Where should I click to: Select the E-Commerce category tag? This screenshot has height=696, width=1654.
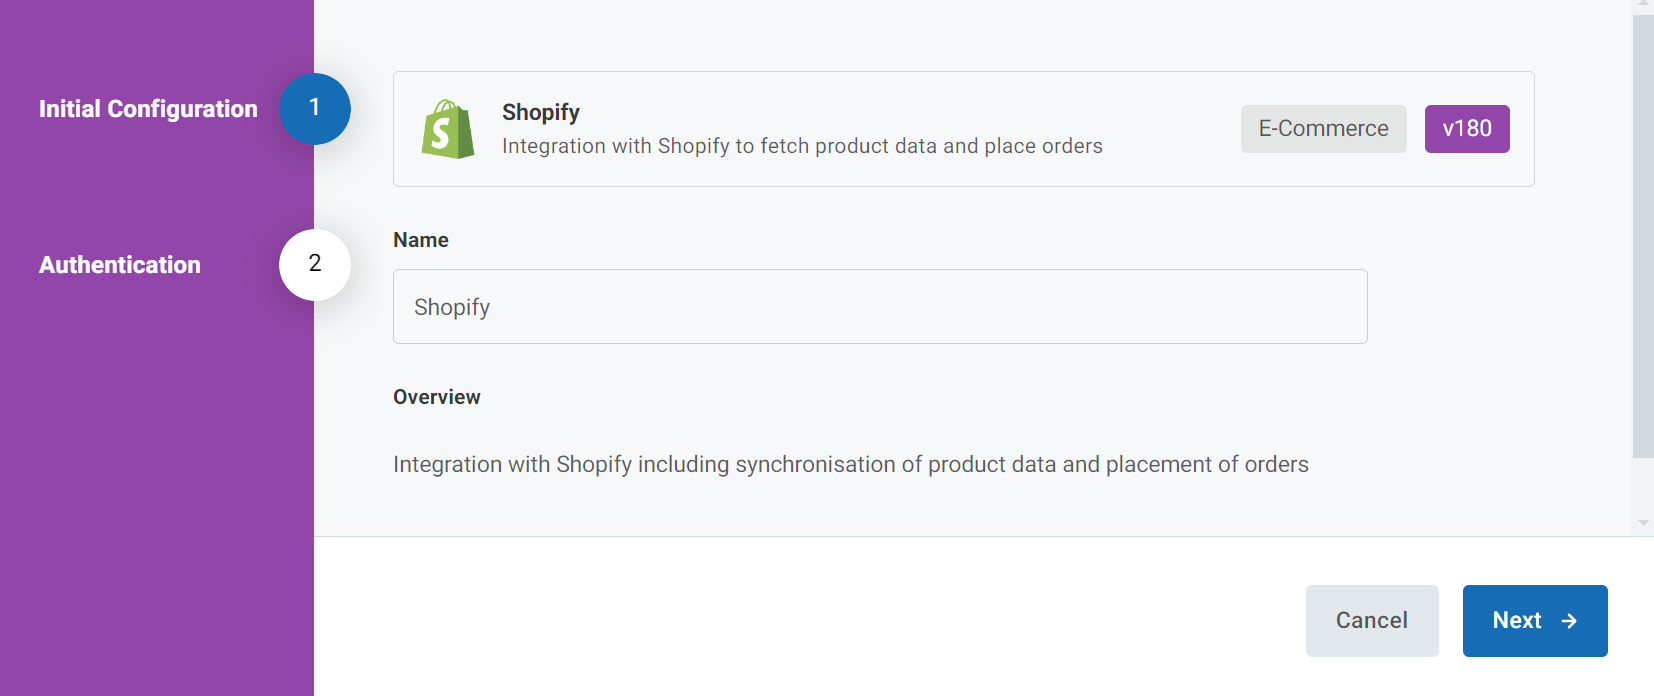click(1323, 129)
